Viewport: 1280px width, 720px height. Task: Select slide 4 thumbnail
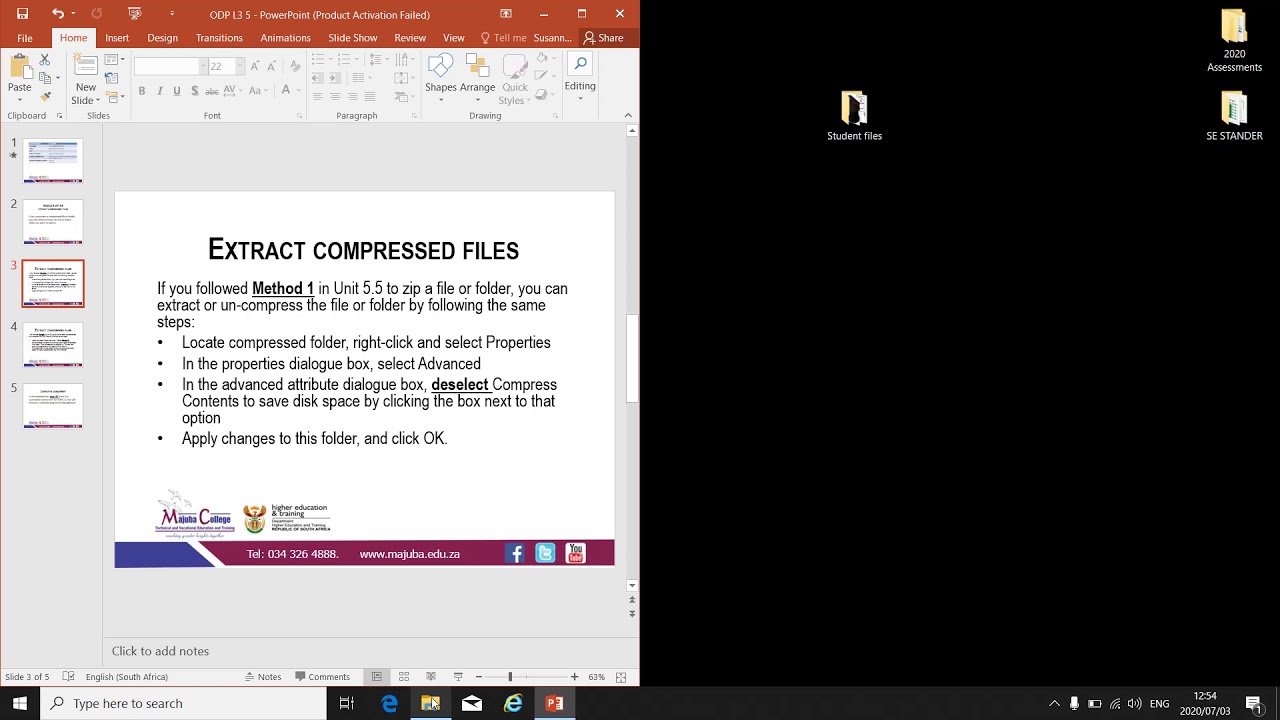[x=53, y=345]
